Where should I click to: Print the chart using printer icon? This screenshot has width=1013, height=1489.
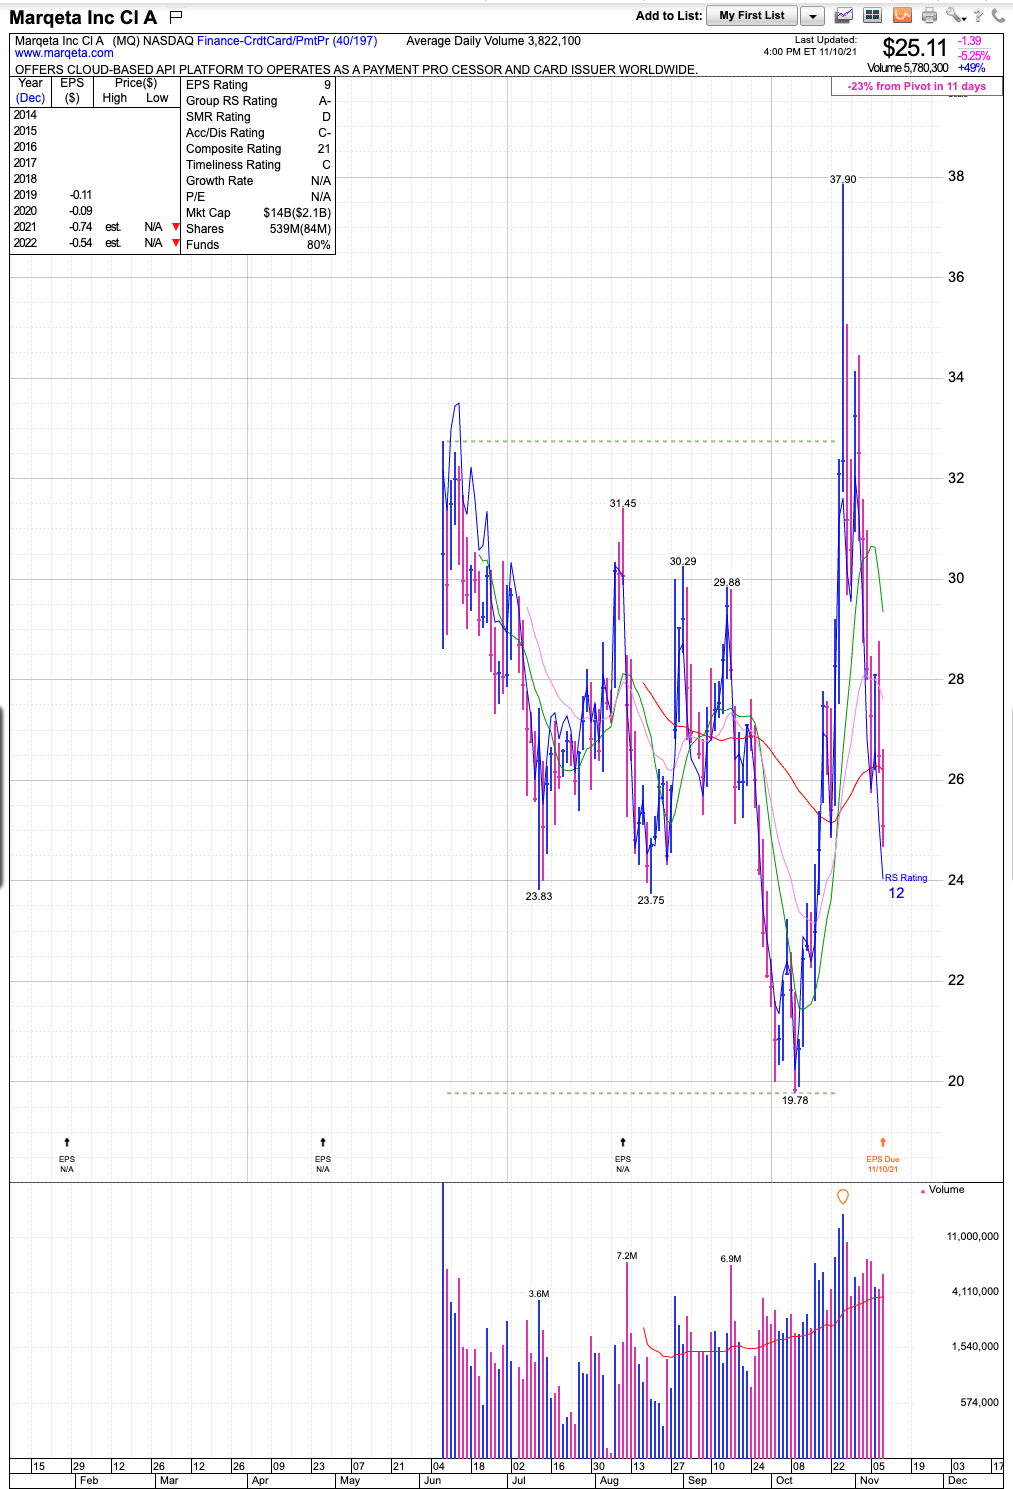930,15
